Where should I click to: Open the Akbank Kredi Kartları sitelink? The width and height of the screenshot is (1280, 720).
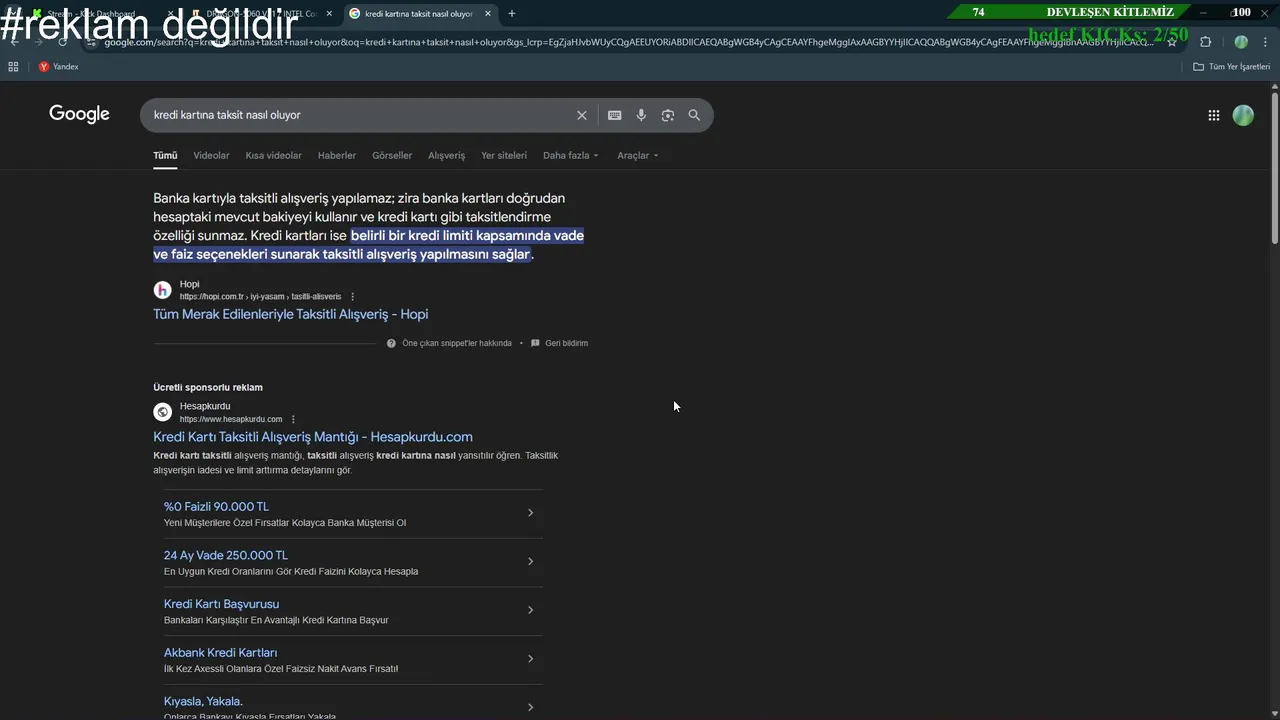point(220,653)
